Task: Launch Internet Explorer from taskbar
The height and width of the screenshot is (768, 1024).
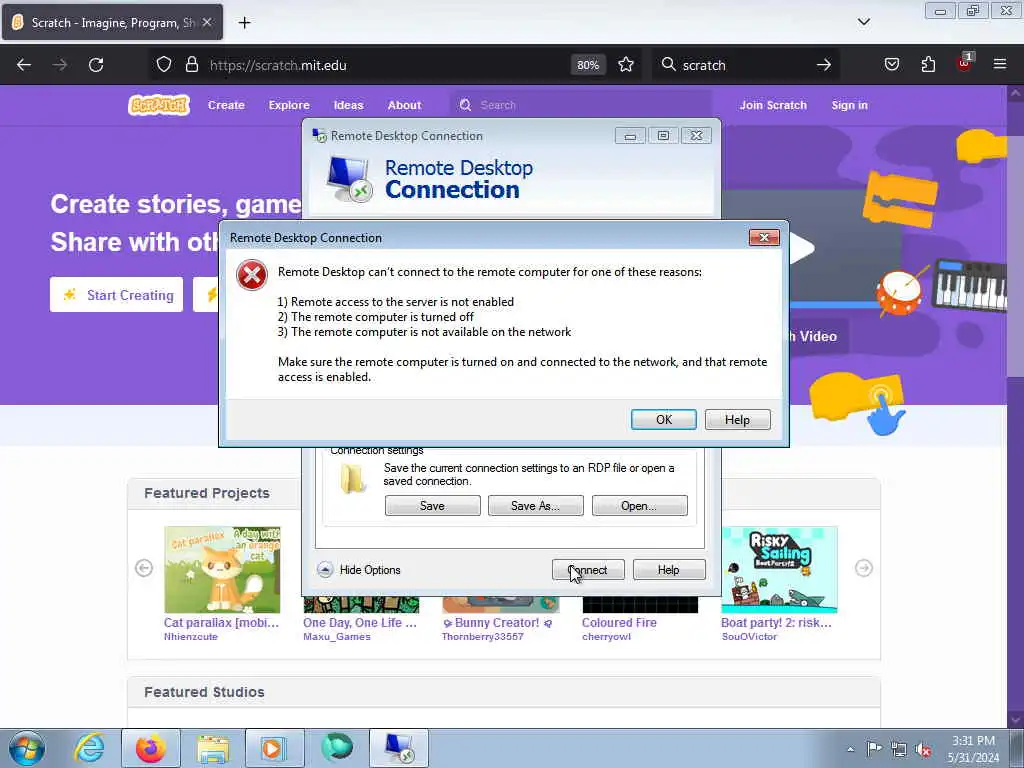Action: click(89, 748)
